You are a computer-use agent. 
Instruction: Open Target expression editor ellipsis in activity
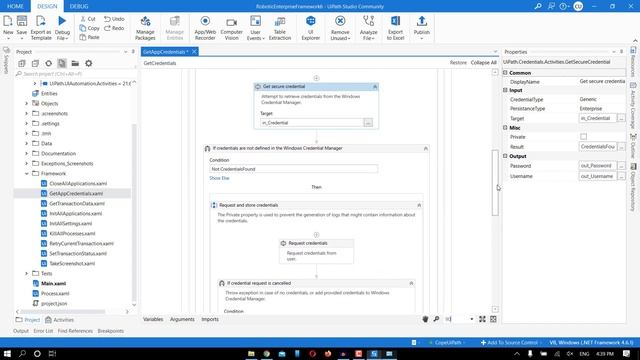point(368,123)
